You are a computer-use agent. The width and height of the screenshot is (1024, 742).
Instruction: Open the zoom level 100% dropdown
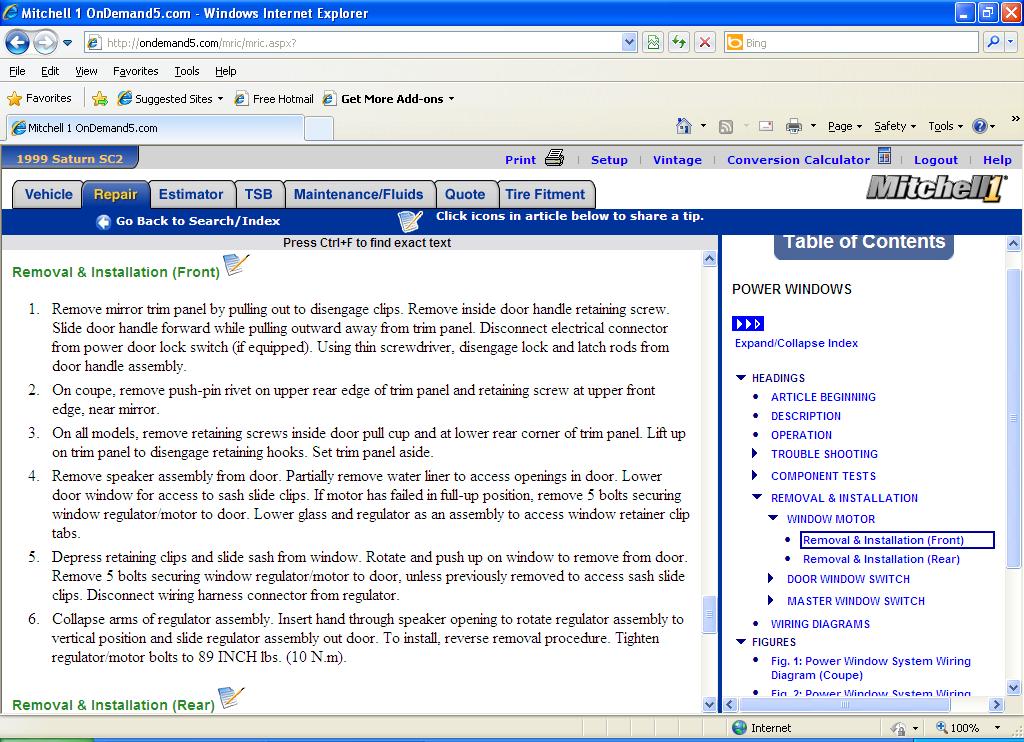[x=997, y=728]
